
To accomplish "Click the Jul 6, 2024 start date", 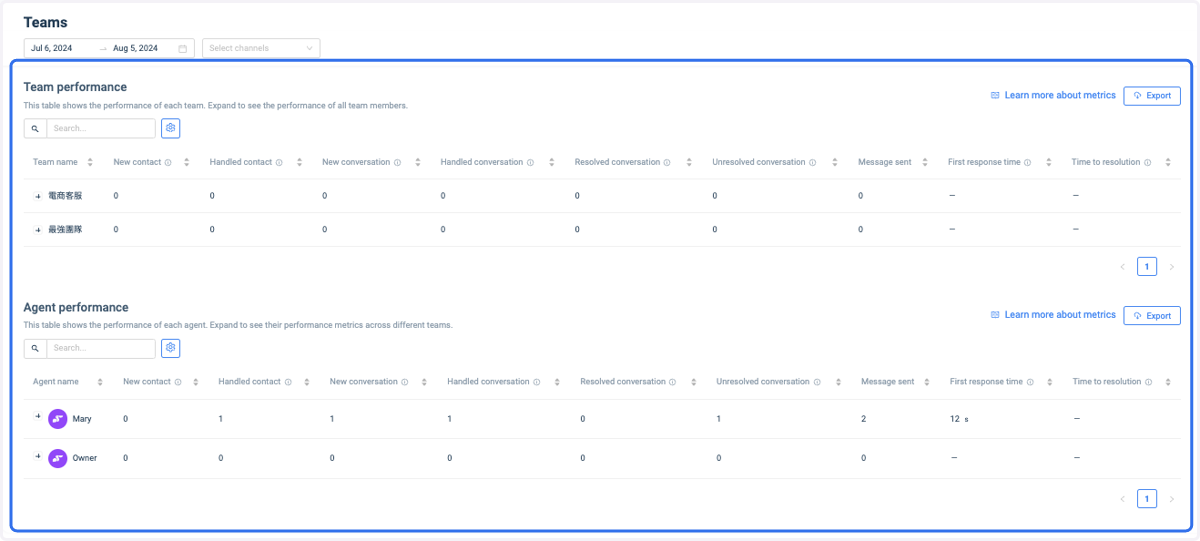I will [51, 48].
